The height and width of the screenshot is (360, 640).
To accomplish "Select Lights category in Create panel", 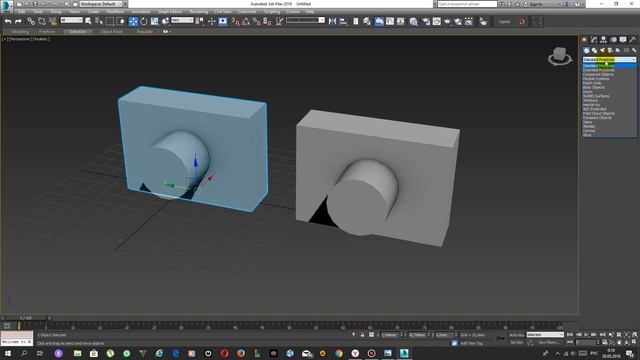I will pos(602,50).
